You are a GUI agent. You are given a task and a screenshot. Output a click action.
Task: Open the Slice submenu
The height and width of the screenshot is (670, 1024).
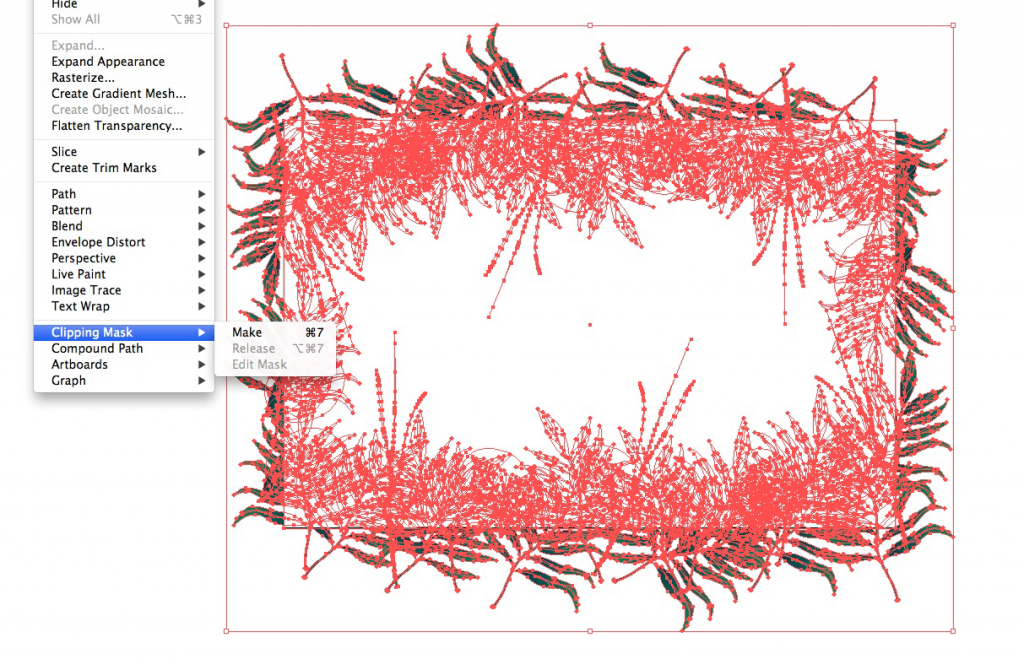click(123, 152)
